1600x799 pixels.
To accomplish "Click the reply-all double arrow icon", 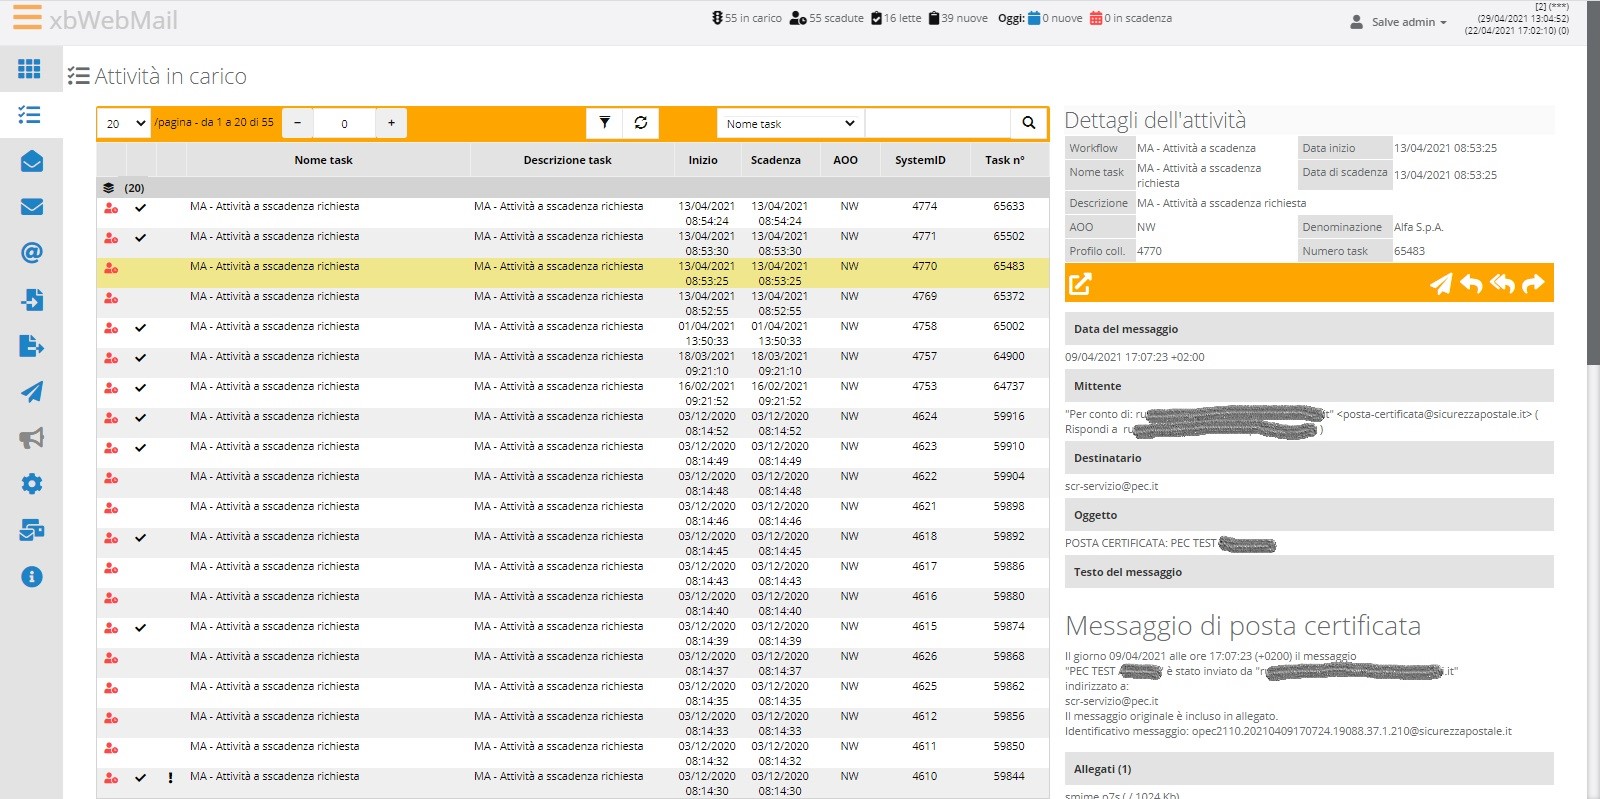I will [1501, 284].
